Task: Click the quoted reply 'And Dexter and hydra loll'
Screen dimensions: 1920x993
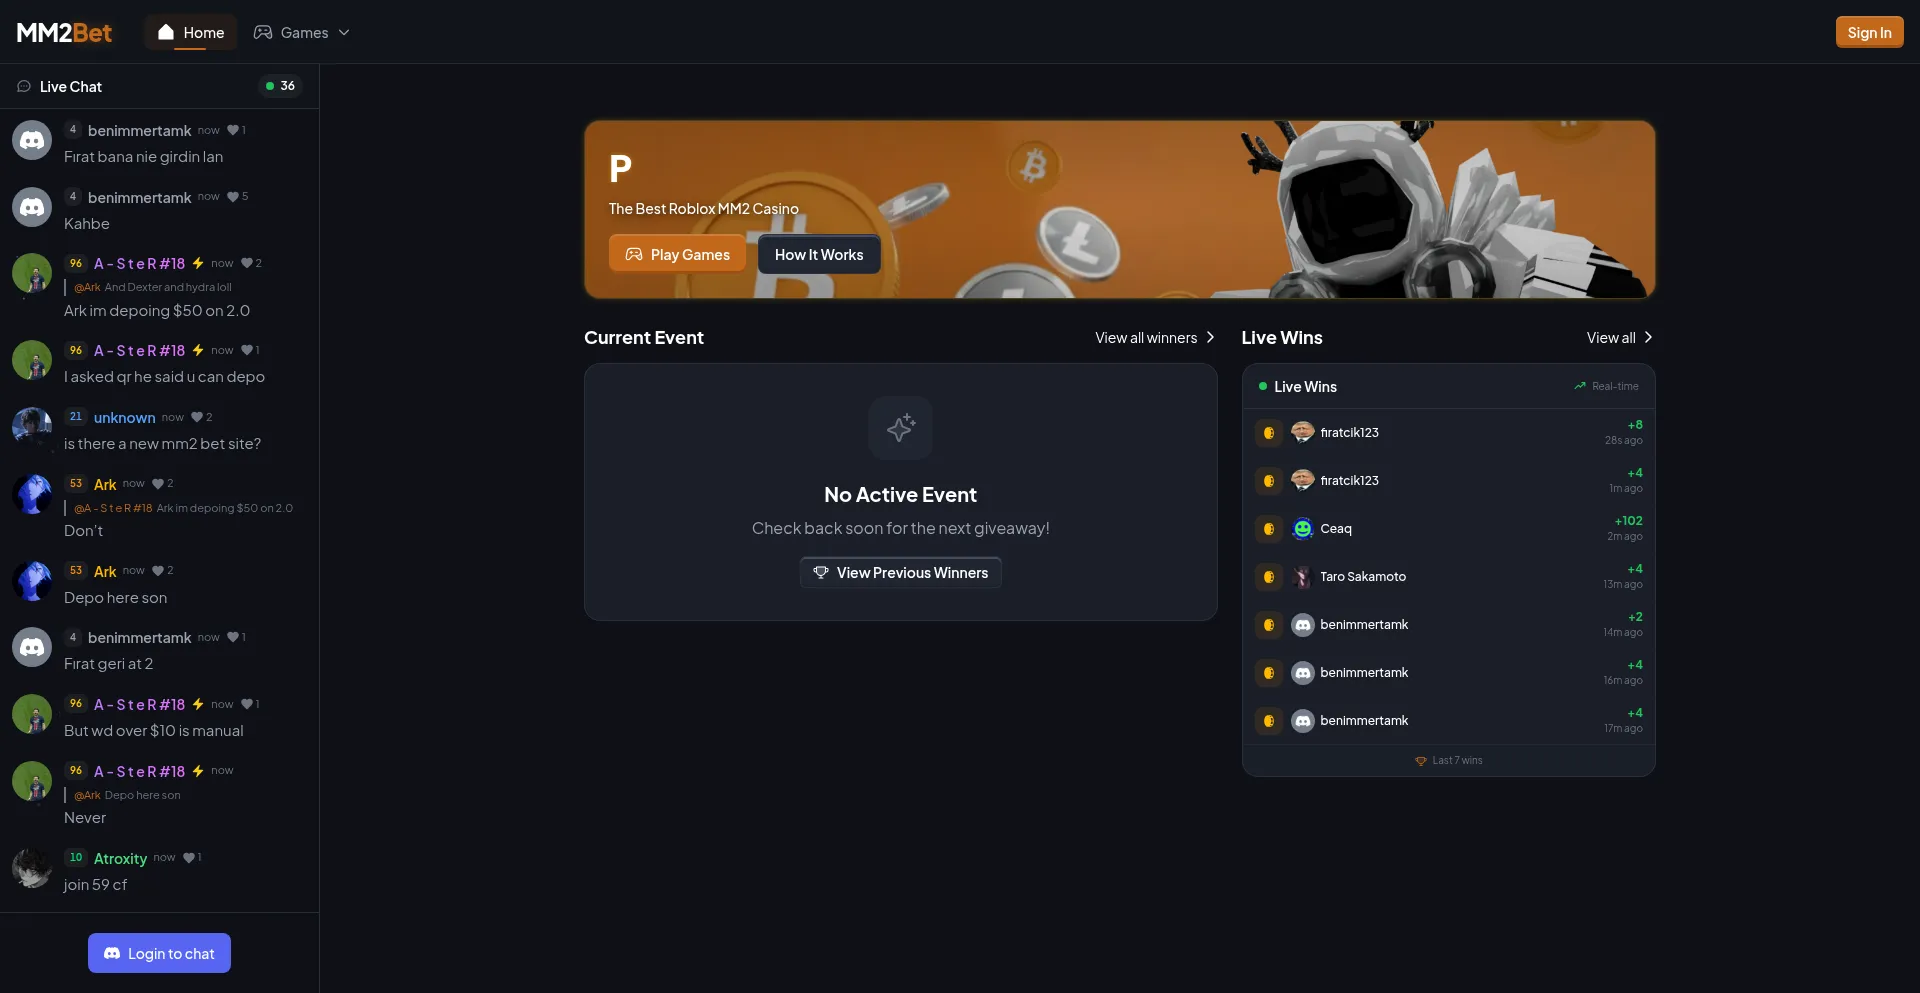Action: [x=153, y=288]
